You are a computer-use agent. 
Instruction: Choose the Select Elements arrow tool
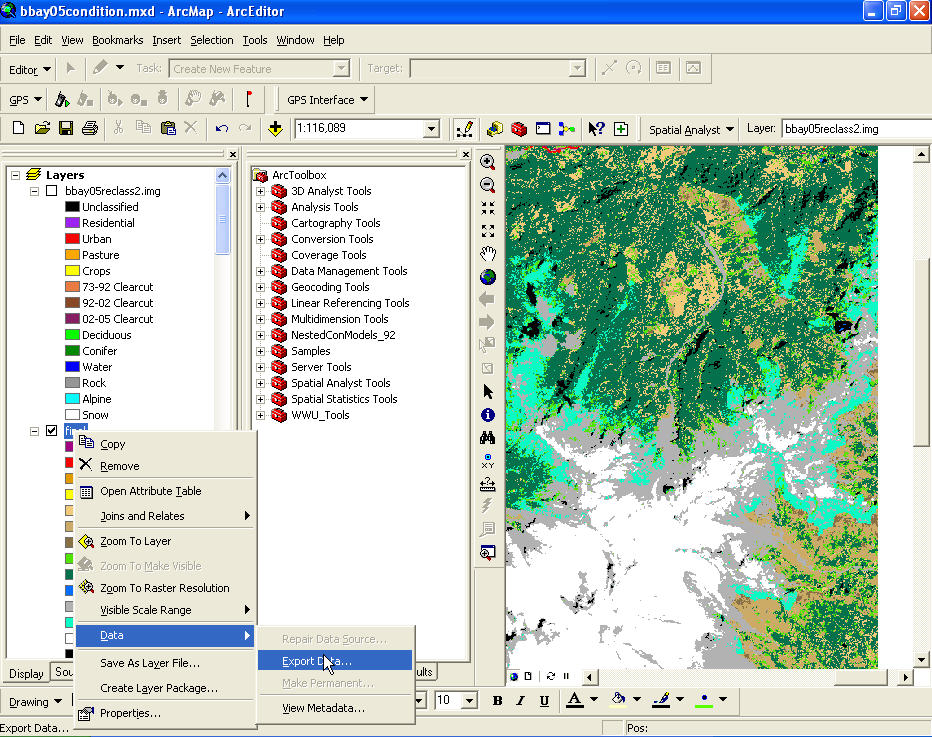[x=487, y=392]
